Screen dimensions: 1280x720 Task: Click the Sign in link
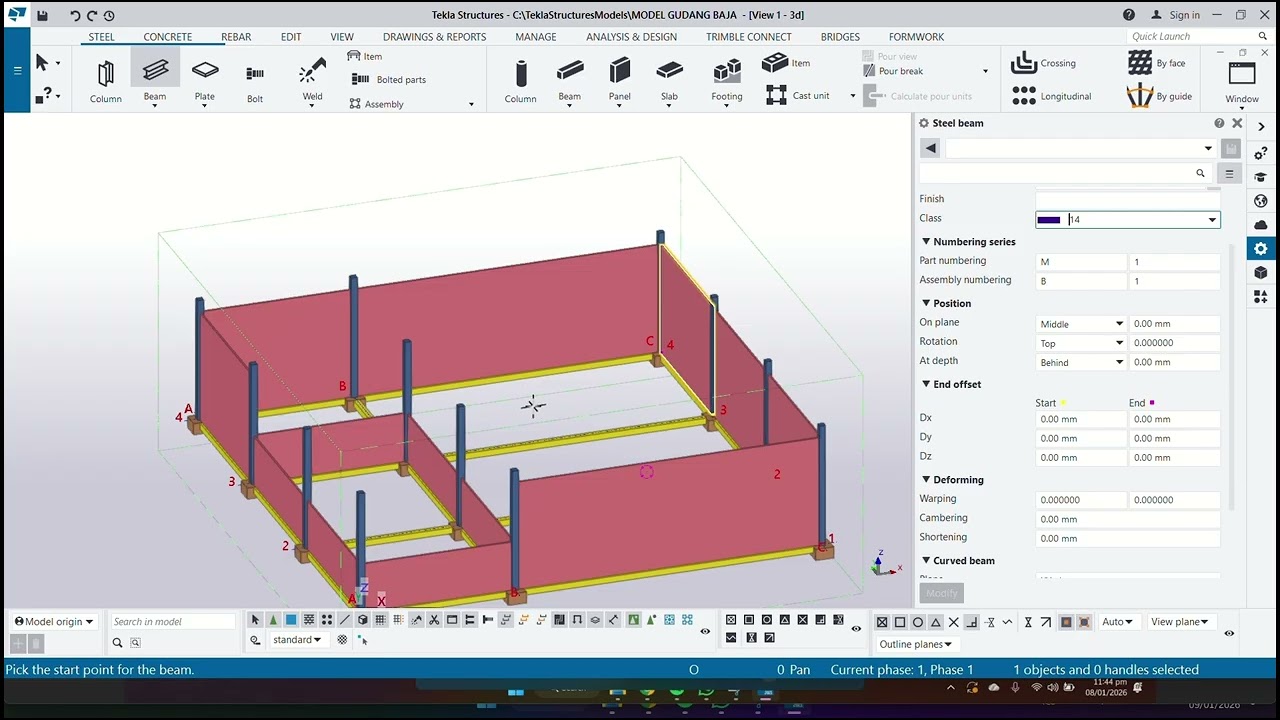pyautogui.click(x=1175, y=15)
